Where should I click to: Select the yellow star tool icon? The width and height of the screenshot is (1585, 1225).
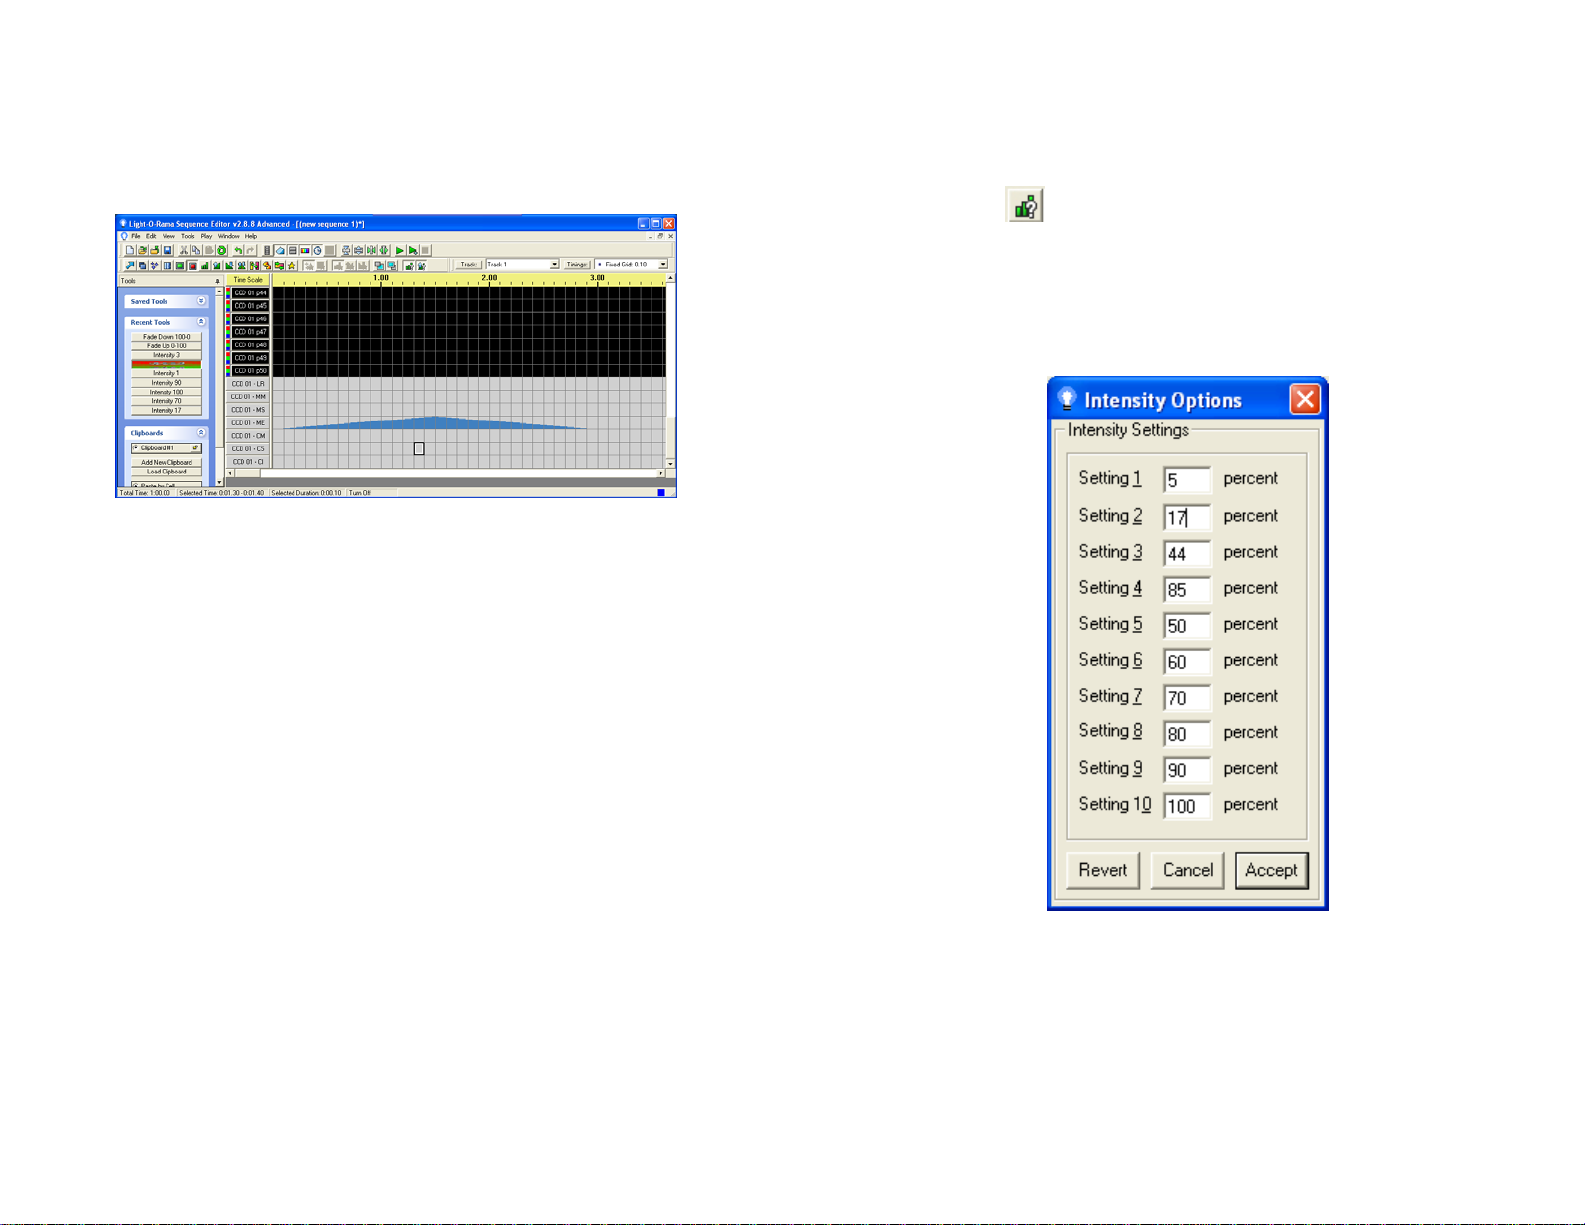[291, 266]
